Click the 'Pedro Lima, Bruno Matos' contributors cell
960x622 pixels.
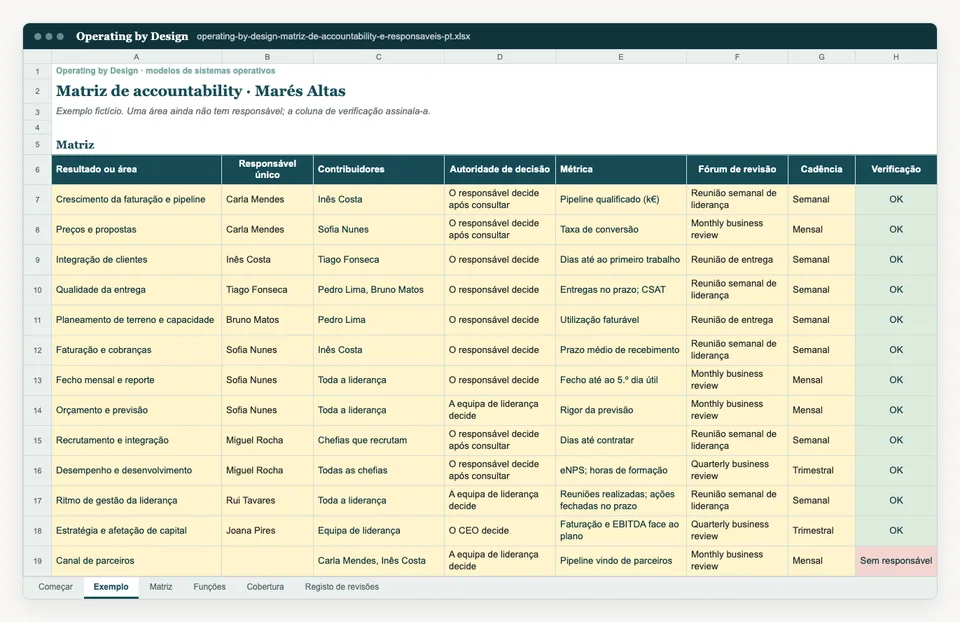[379, 290]
